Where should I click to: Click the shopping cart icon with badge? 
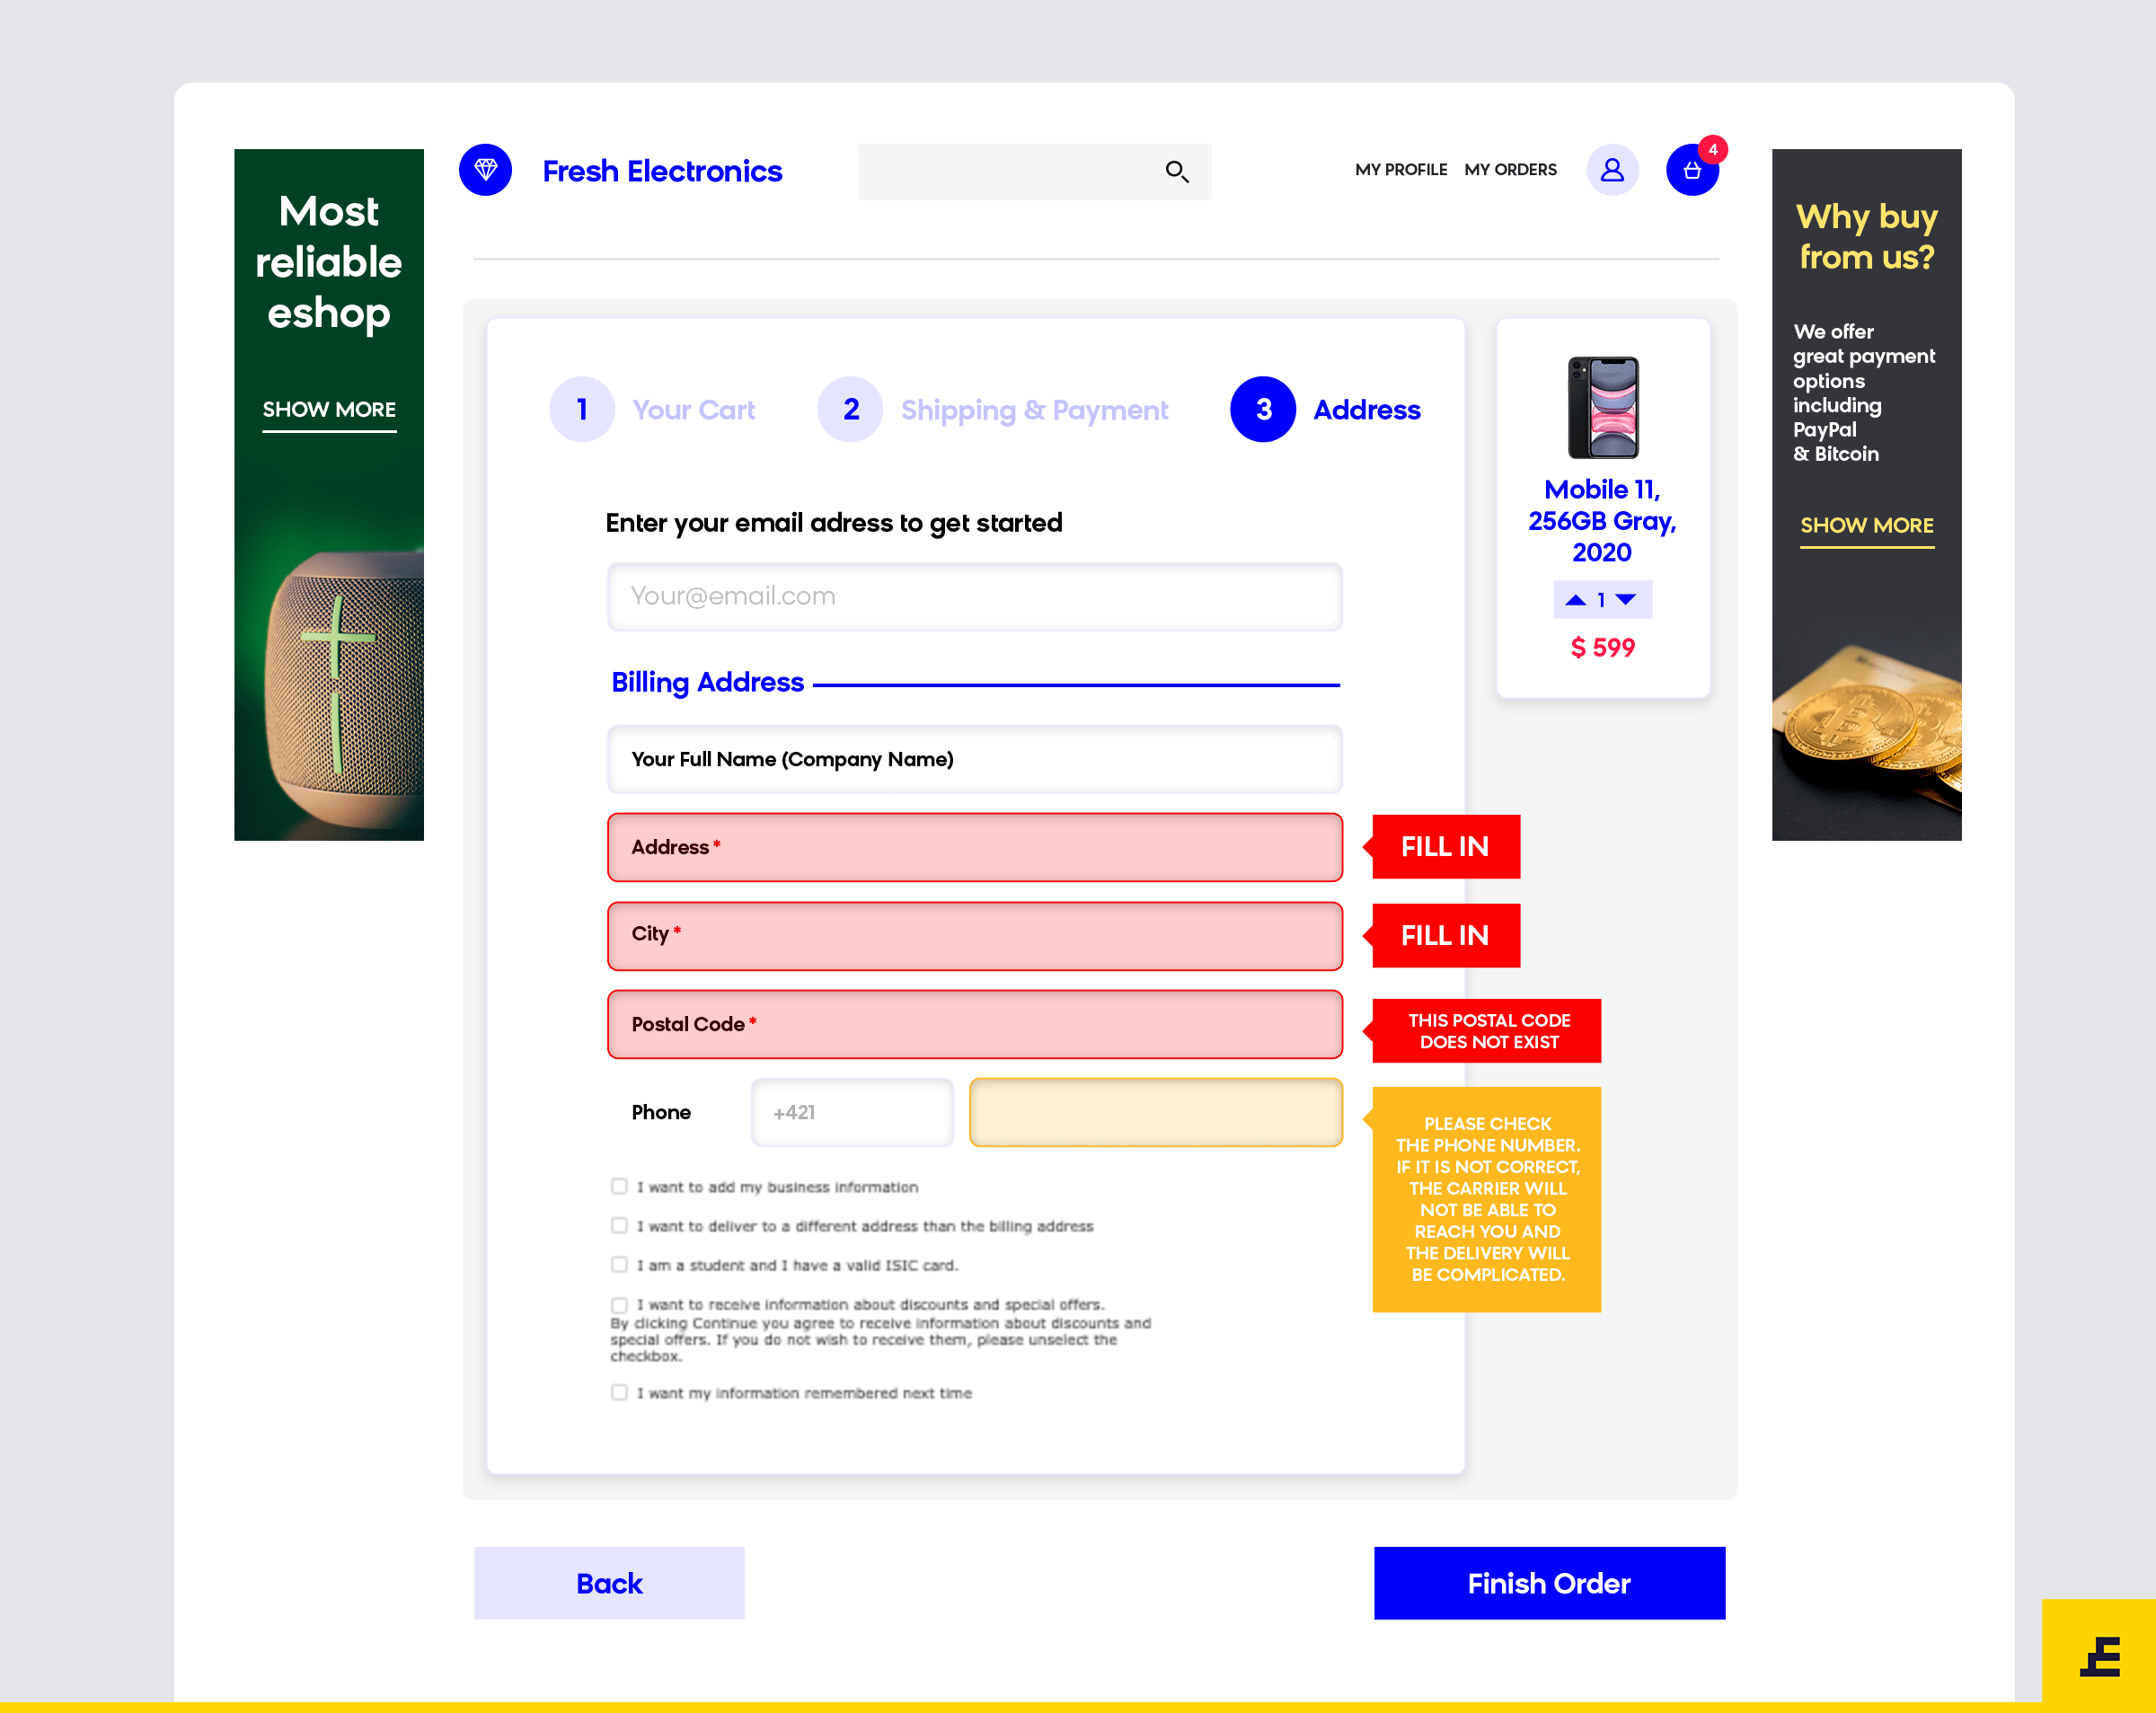pos(1691,170)
